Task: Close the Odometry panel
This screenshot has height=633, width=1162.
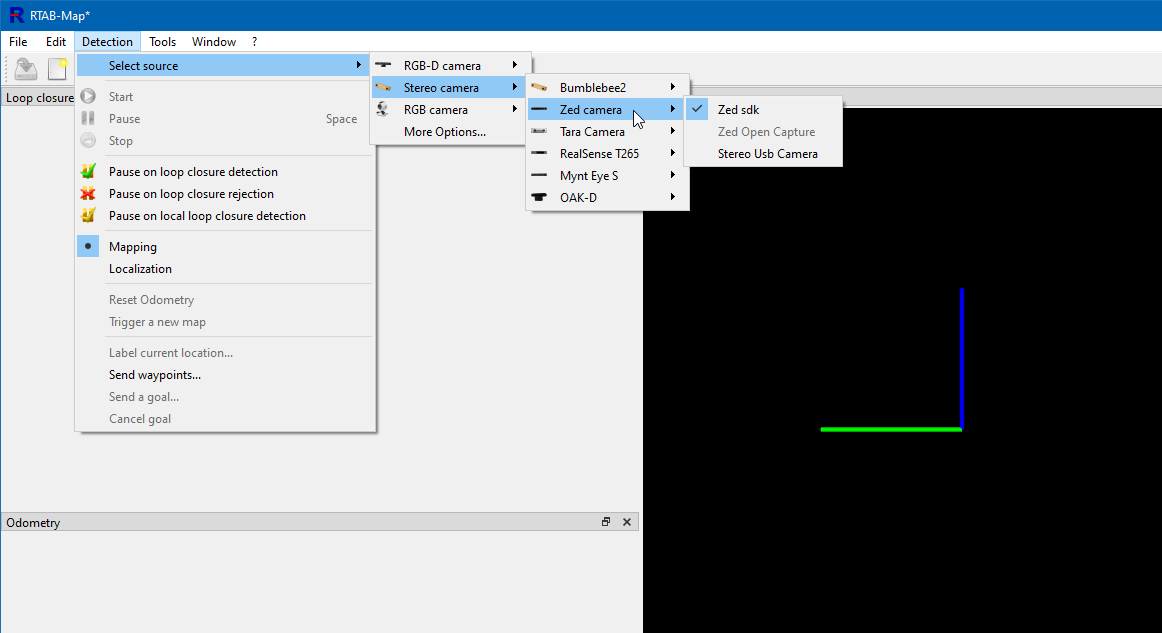Action: click(627, 522)
